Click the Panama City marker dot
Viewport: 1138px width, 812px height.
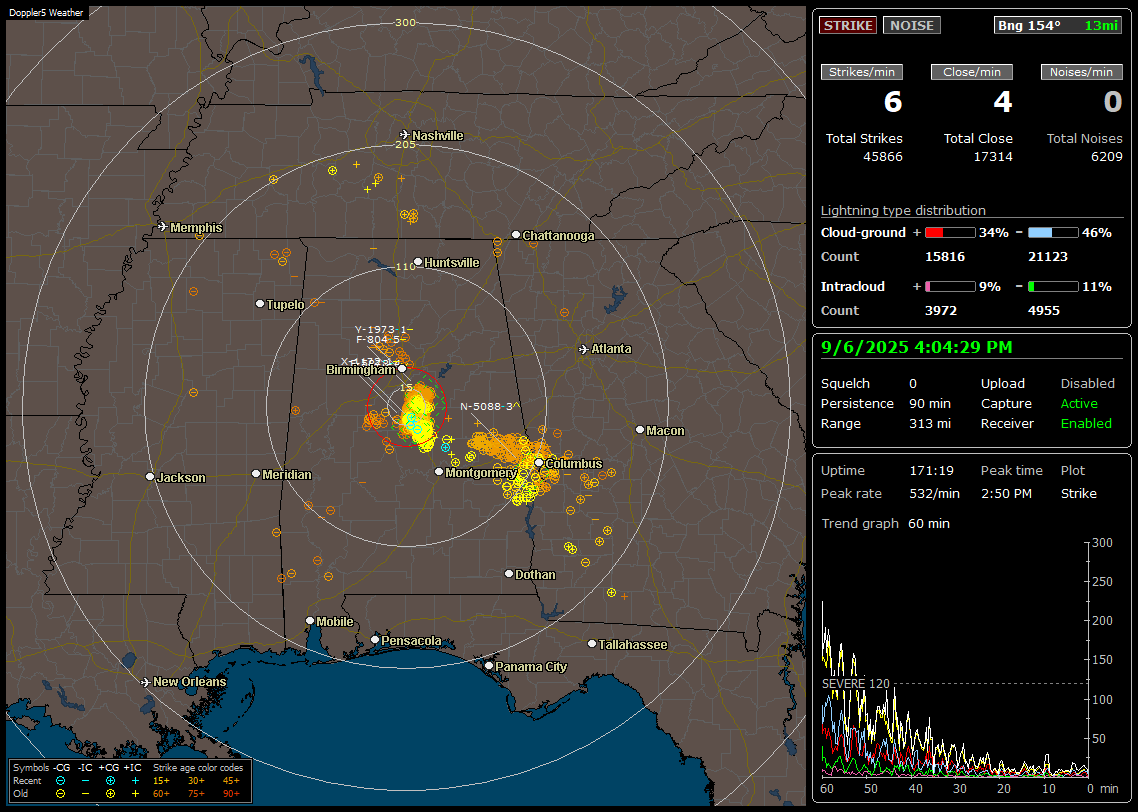coord(489,665)
